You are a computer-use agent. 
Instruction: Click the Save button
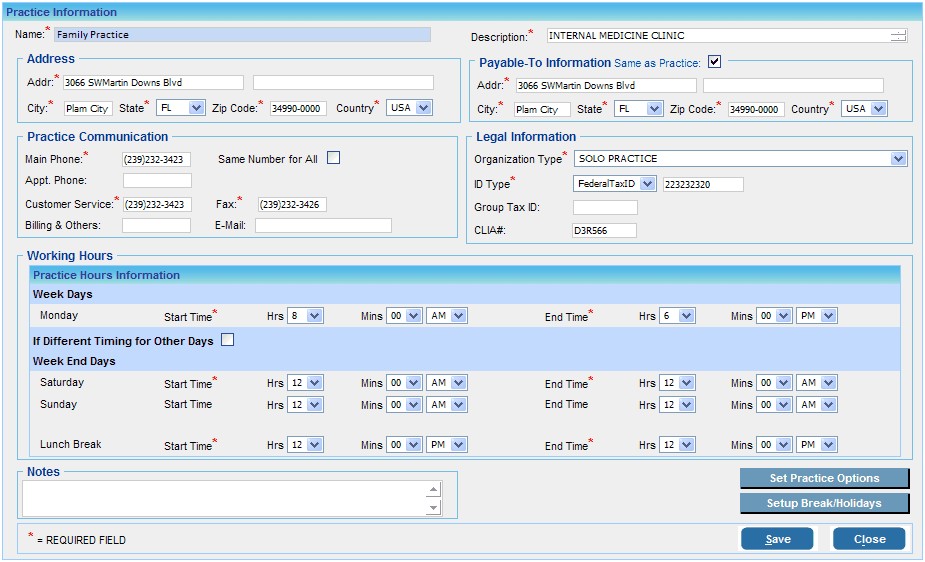tap(777, 539)
